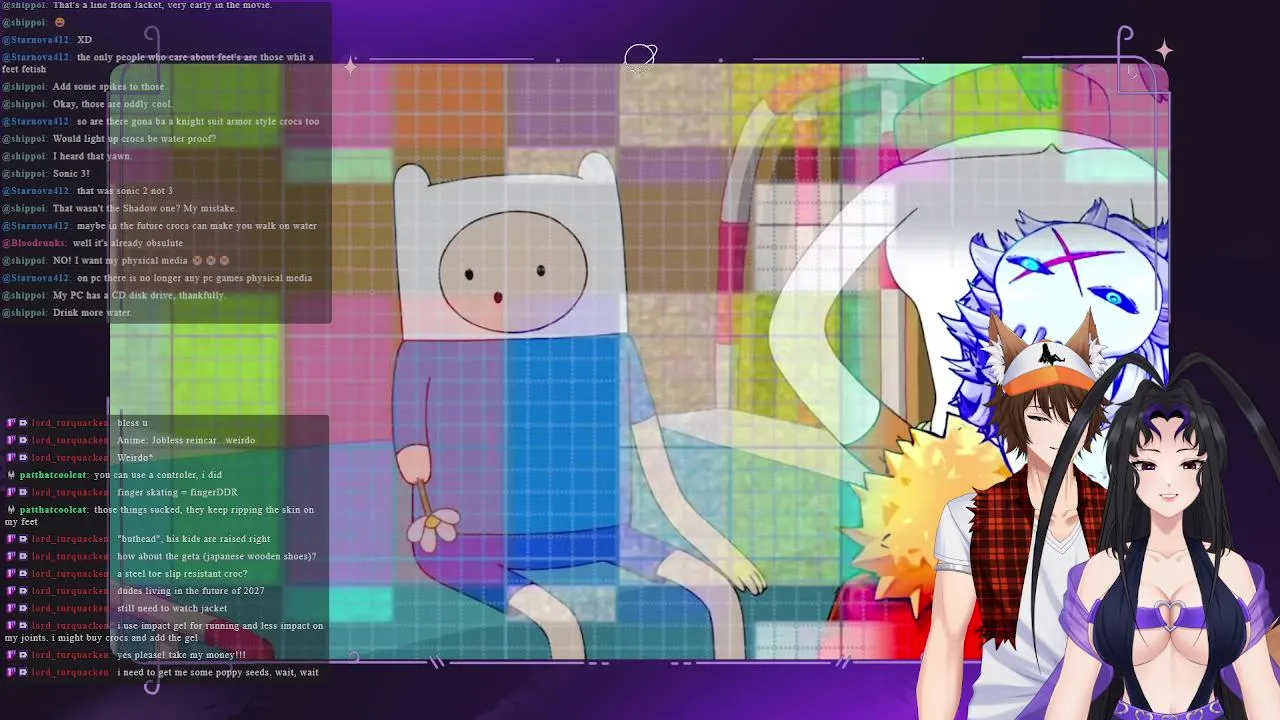Click the flower held by Finn in video
The image size is (1280, 720).
pos(435,528)
